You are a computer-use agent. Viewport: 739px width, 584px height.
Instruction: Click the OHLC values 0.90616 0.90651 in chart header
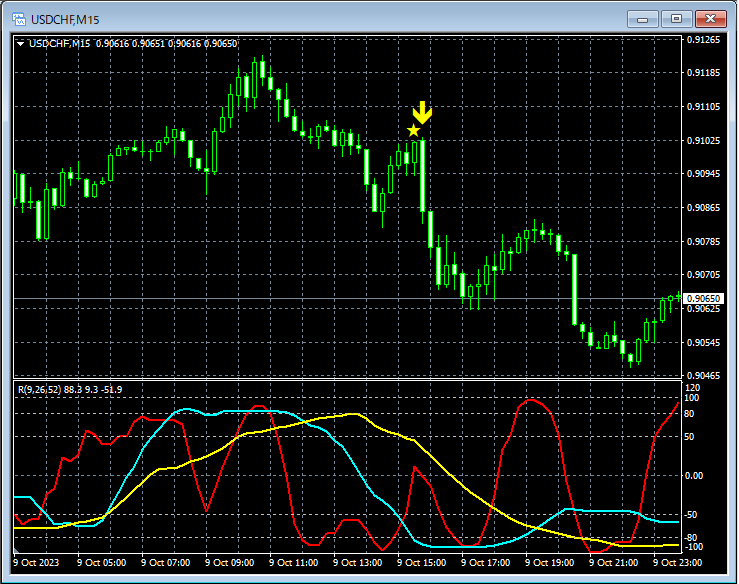tap(130, 44)
